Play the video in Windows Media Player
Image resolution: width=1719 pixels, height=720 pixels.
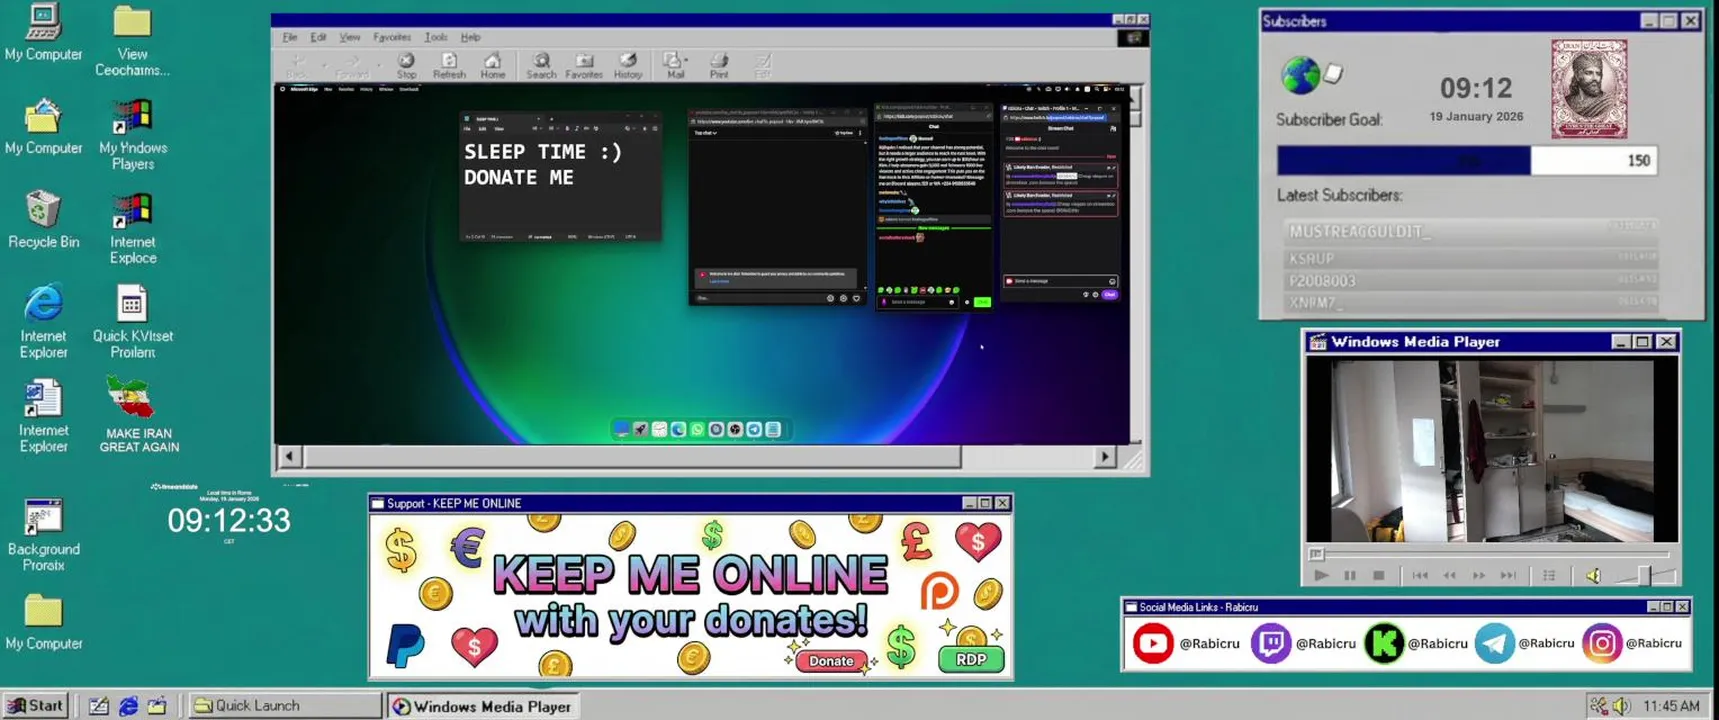tap(1321, 576)
